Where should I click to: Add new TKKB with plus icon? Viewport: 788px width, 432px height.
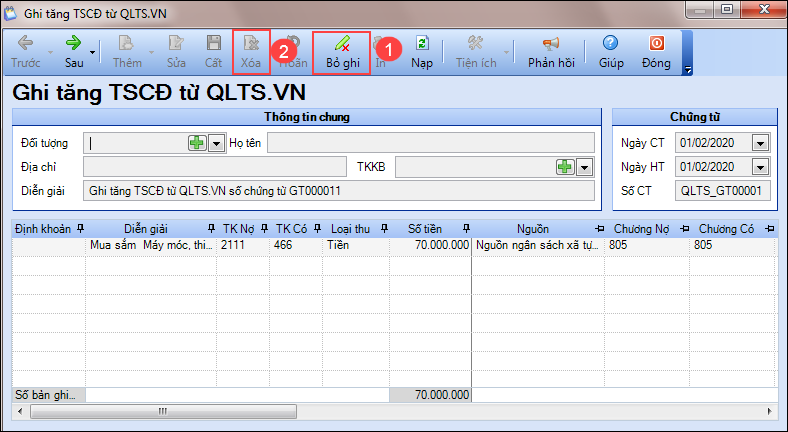click(x=565, y=167)
